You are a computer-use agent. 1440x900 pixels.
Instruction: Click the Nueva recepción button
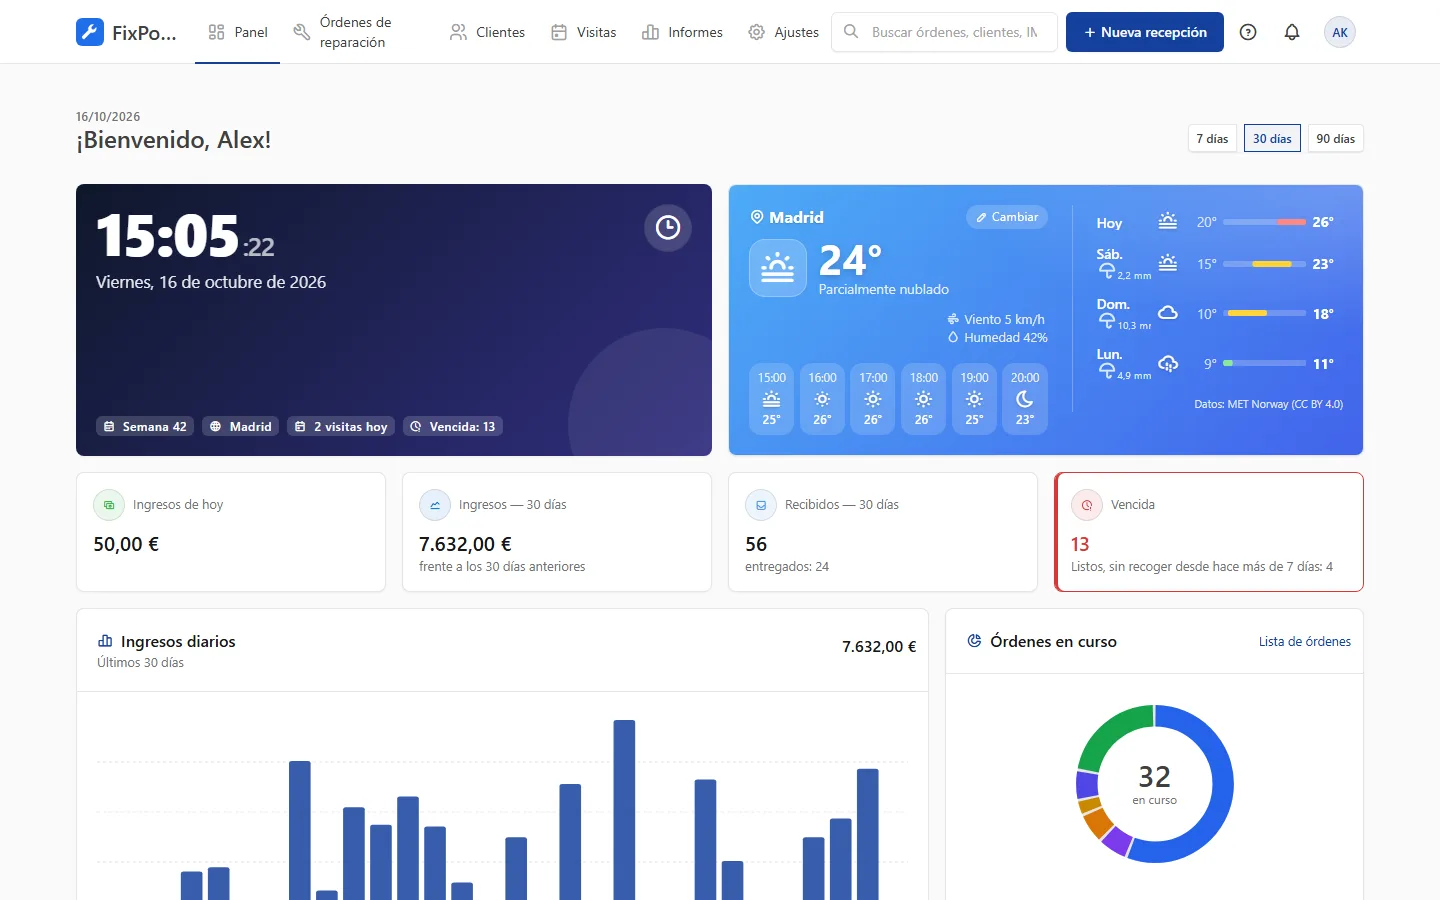1145,32
